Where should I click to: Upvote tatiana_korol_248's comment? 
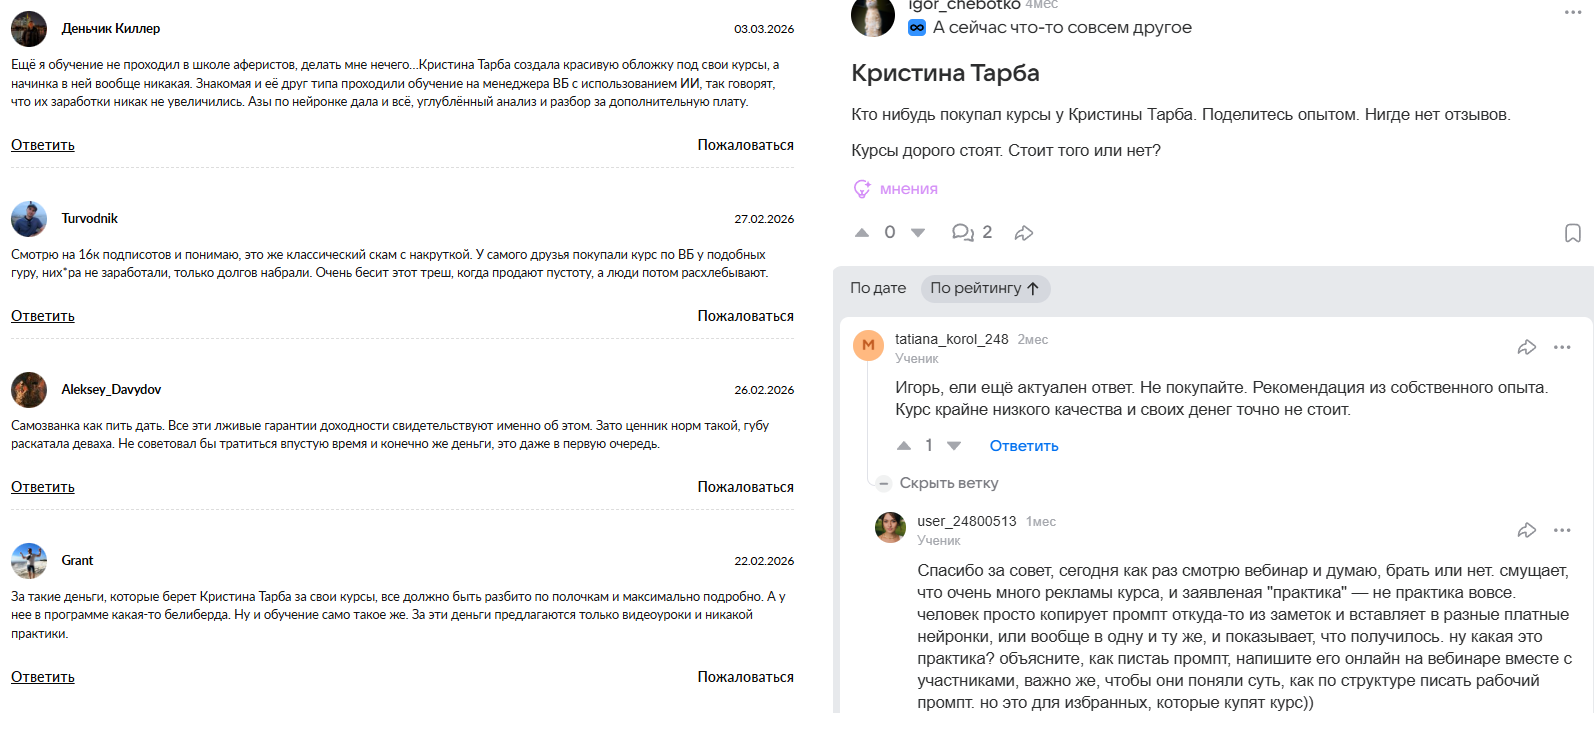[905, 444]
